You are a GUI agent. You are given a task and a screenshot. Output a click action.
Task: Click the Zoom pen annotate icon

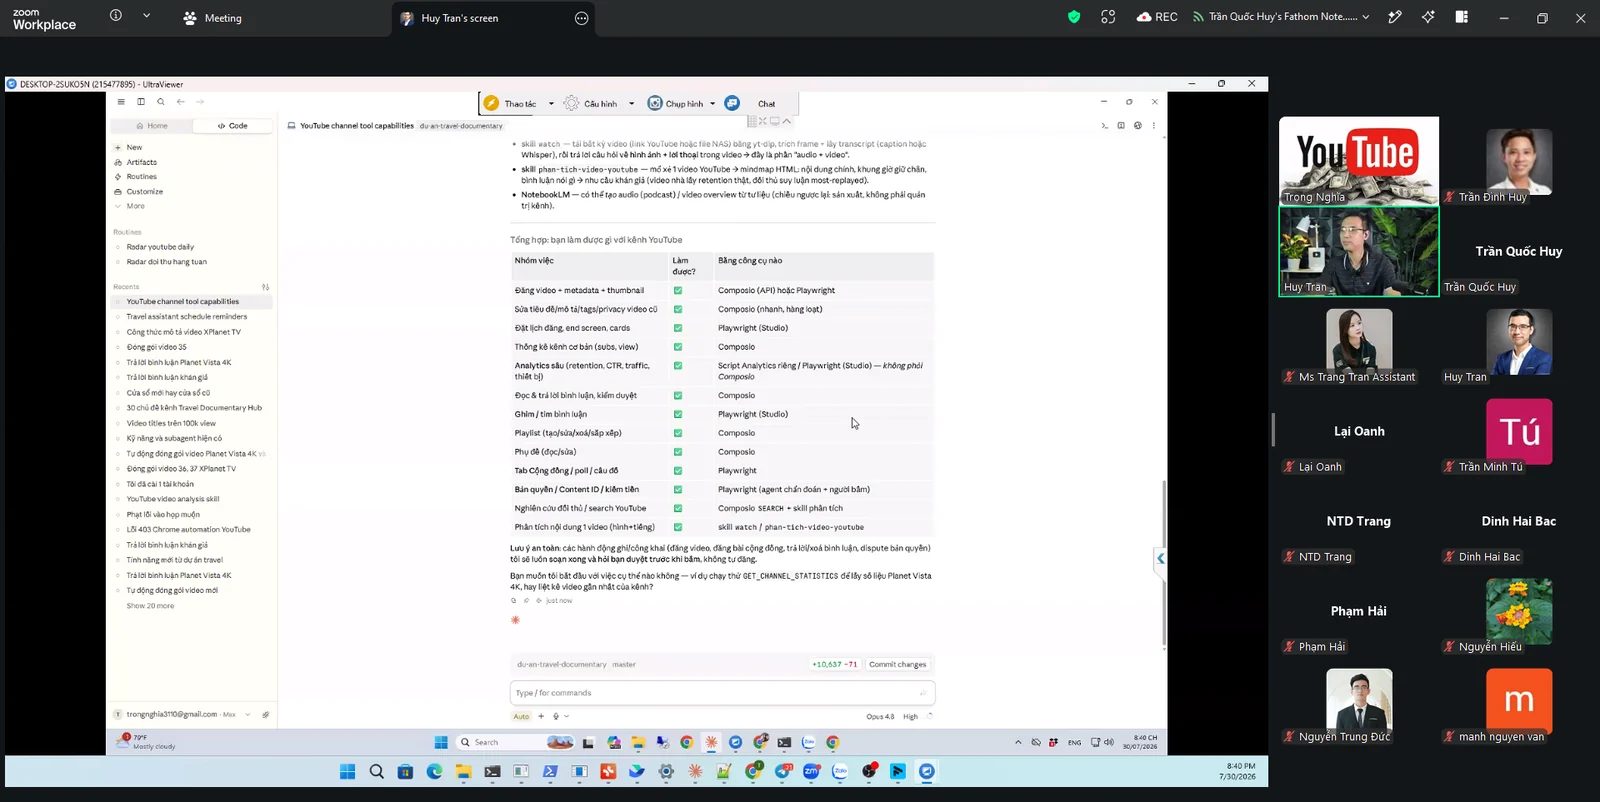coord(1395,17)
